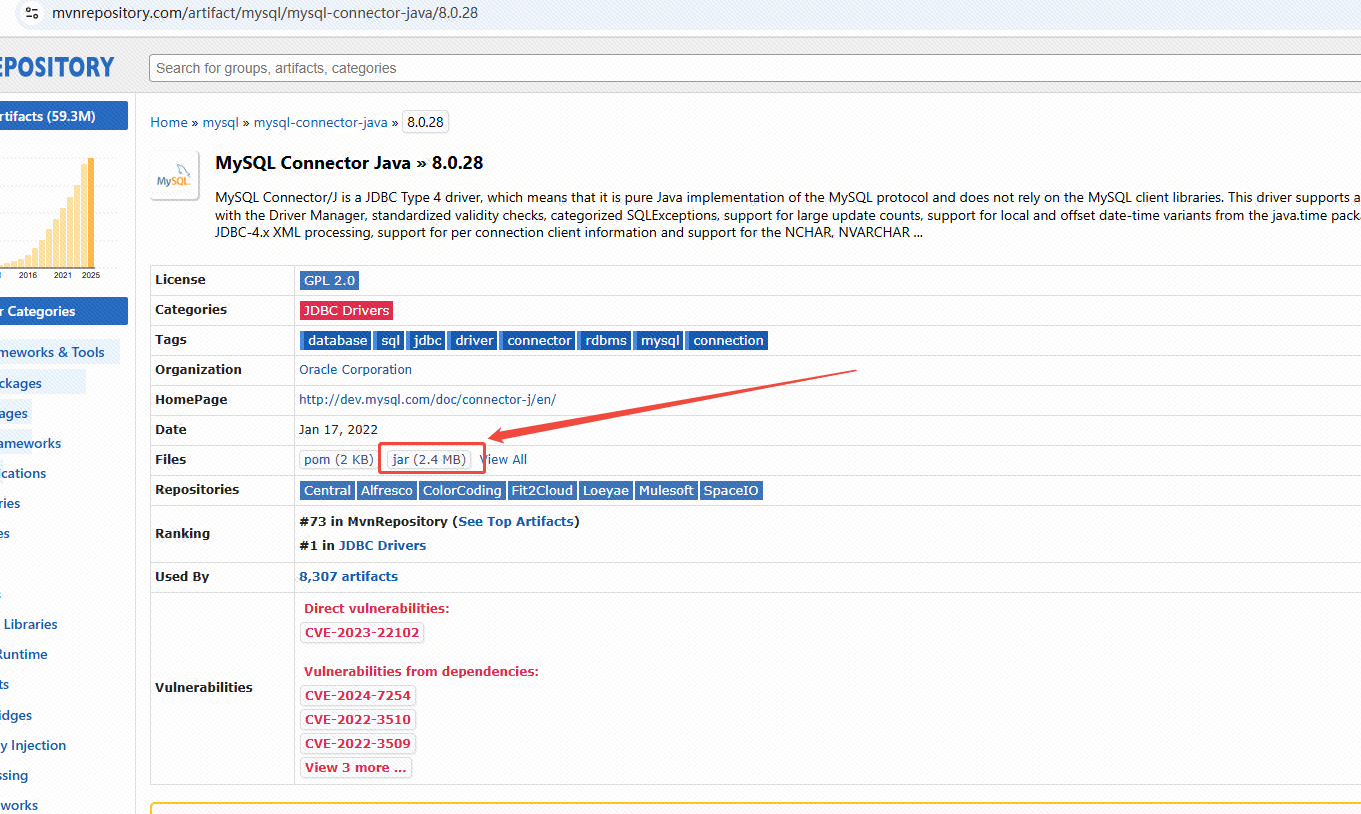Open the CVE-2022-3510 vulnerability
This screenshot has height=814, width=1361.
(x=358, y=719)
